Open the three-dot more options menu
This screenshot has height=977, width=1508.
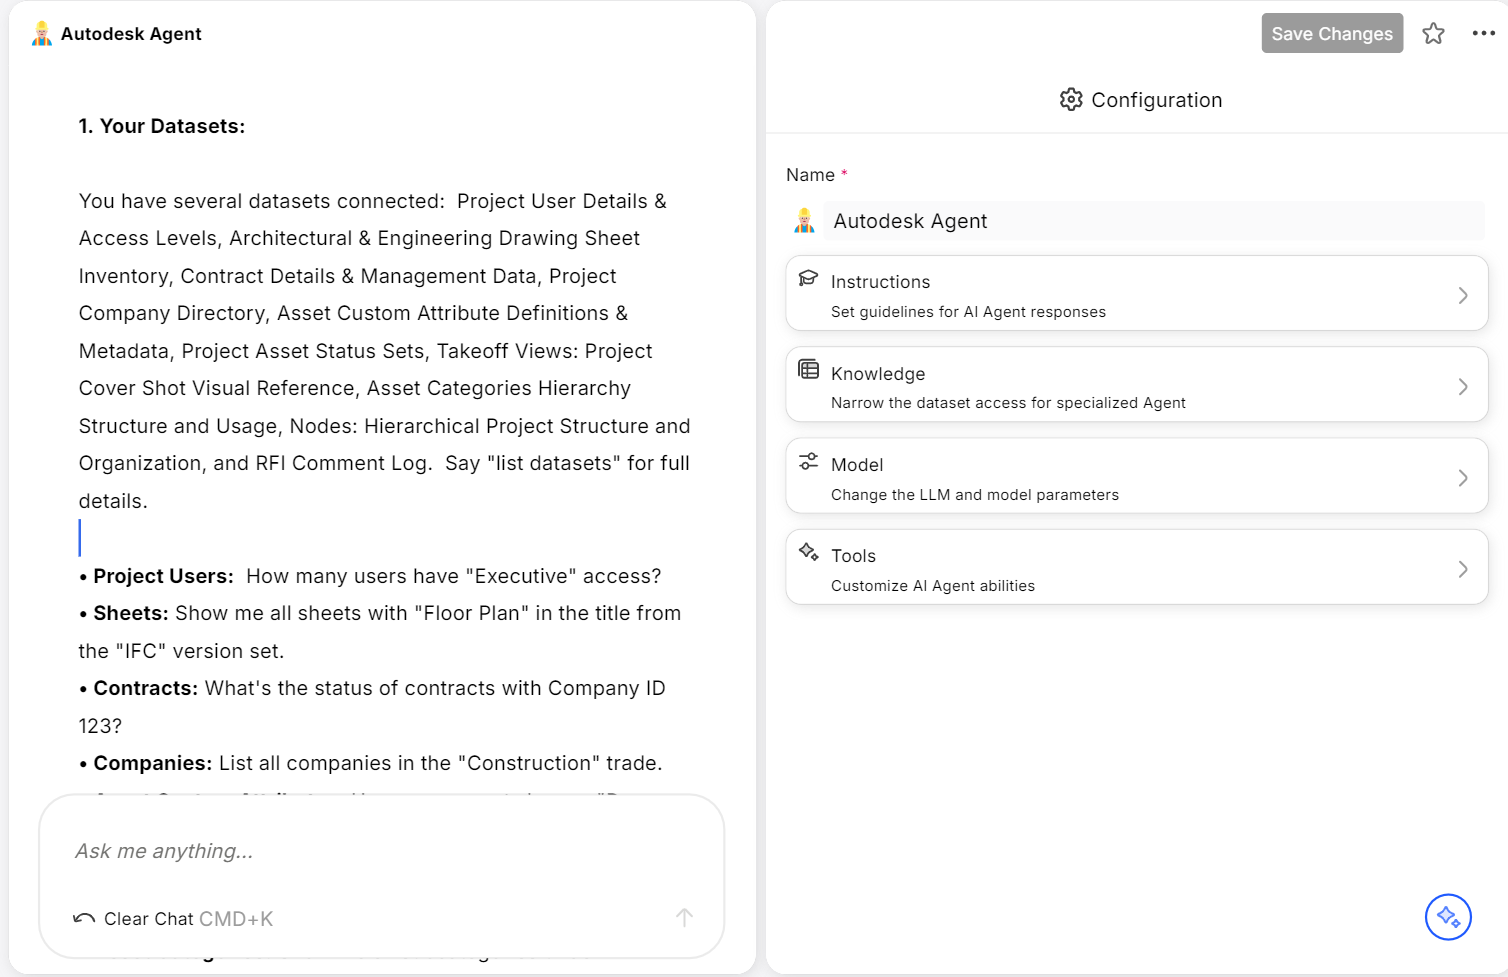click(1484, 34)
